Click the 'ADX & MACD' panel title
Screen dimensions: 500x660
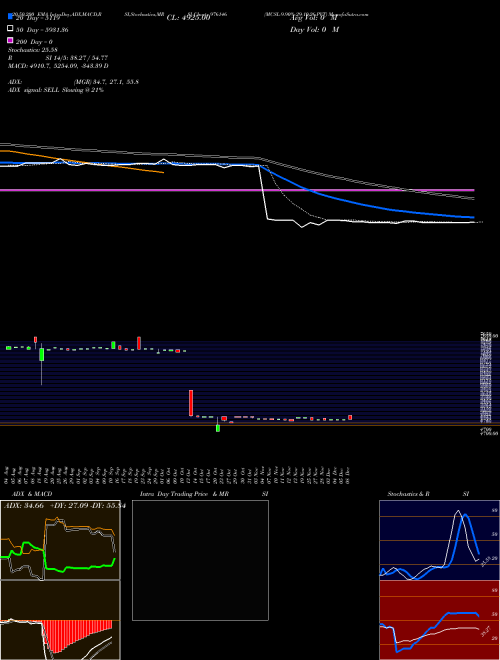coord(32,494)
